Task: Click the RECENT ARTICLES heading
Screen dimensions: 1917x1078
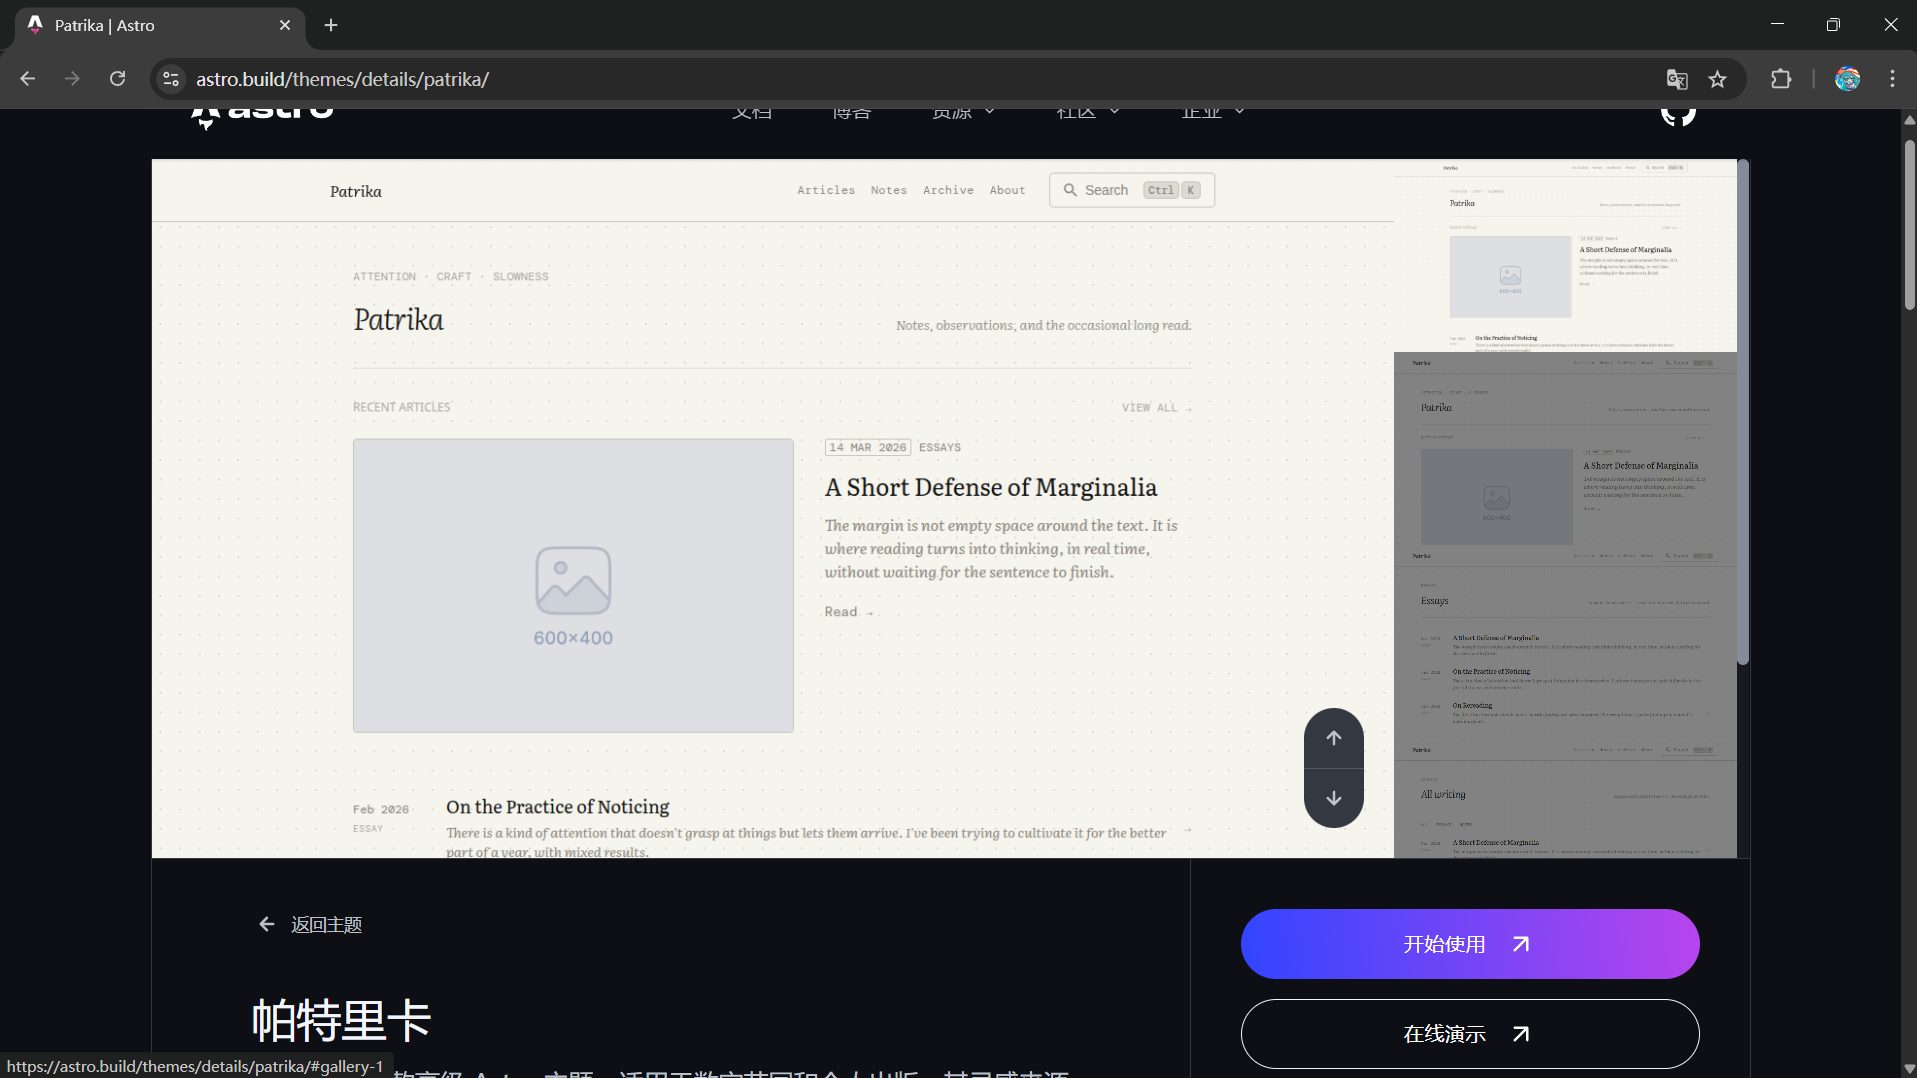Action: click(x=401, y=407)
